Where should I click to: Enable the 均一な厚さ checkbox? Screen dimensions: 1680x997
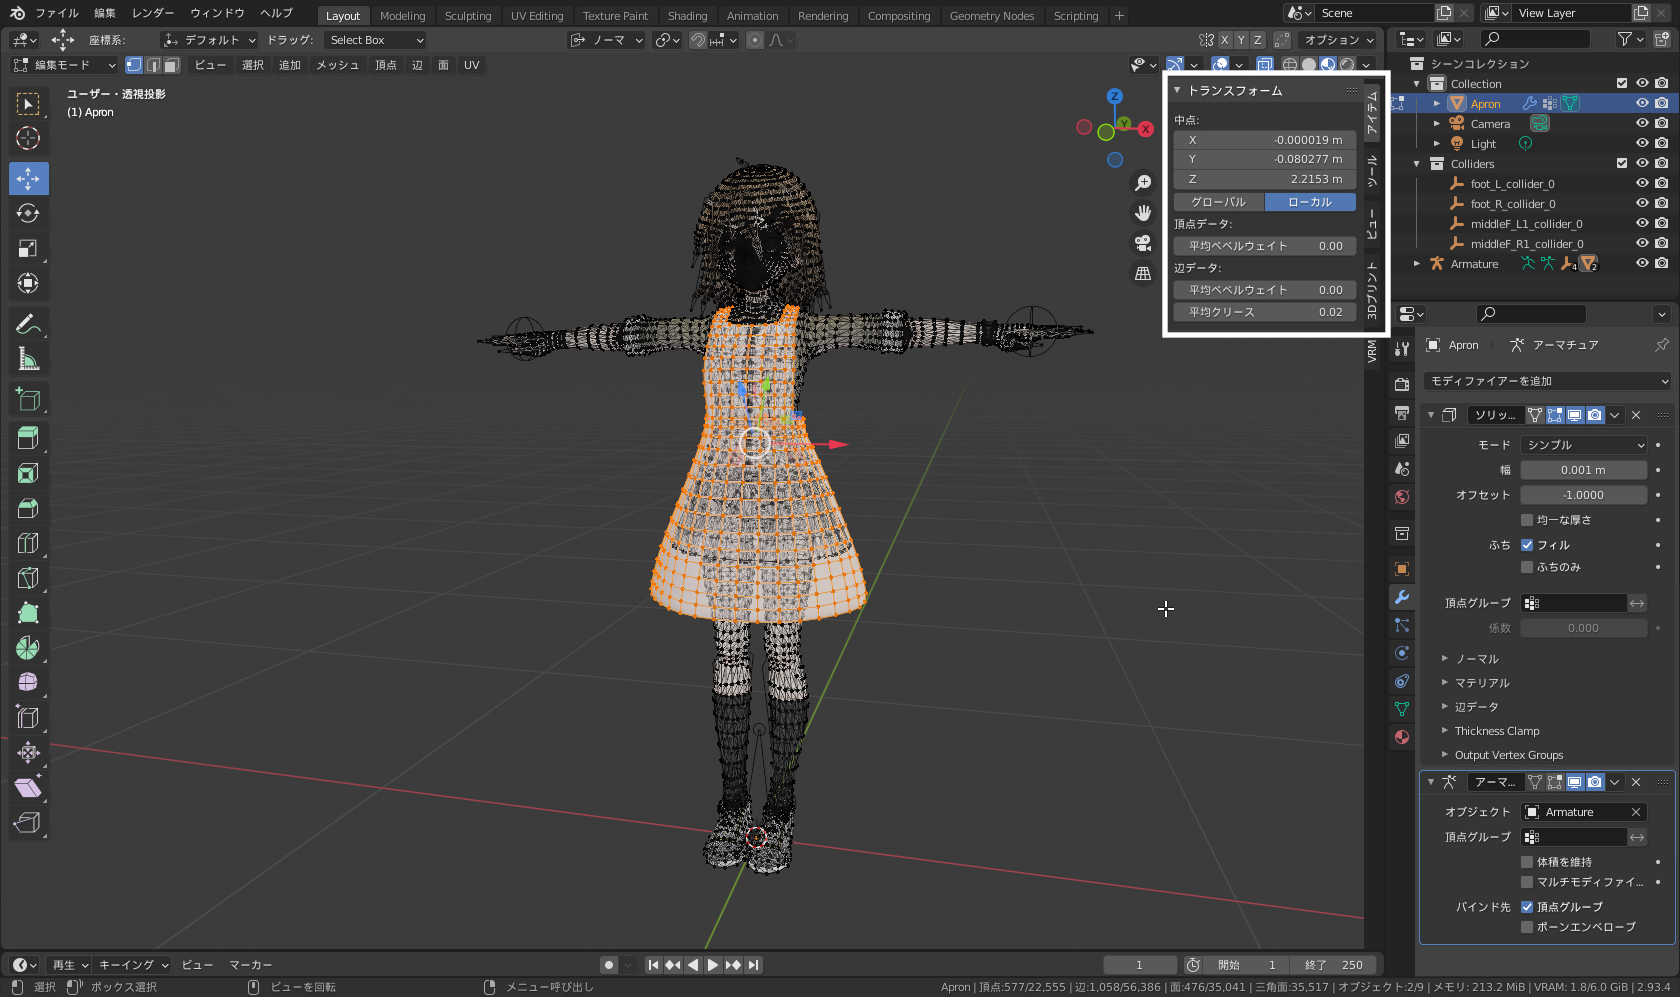pos(1527,520)
